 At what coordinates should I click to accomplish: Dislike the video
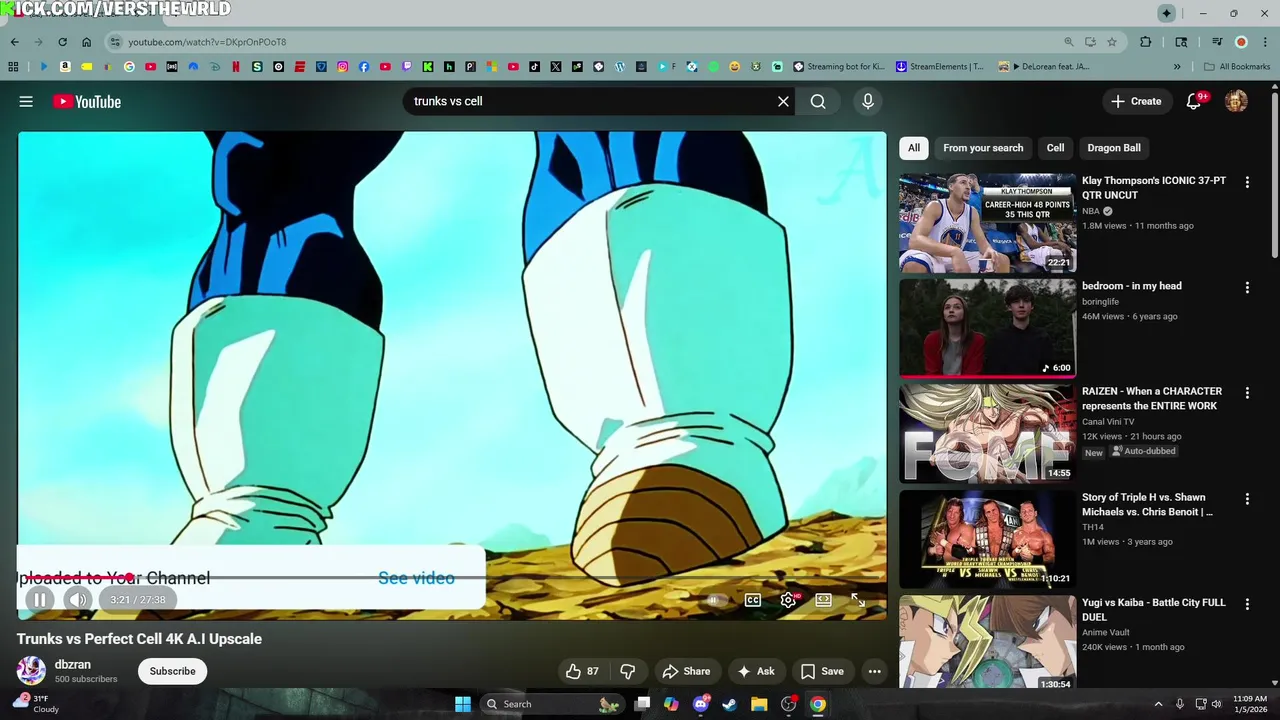tap(628, 671)
